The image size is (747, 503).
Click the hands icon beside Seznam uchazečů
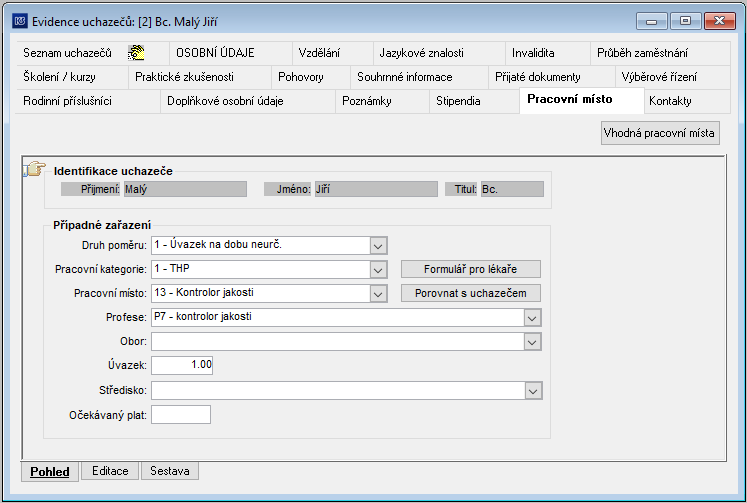pos(136,53)
